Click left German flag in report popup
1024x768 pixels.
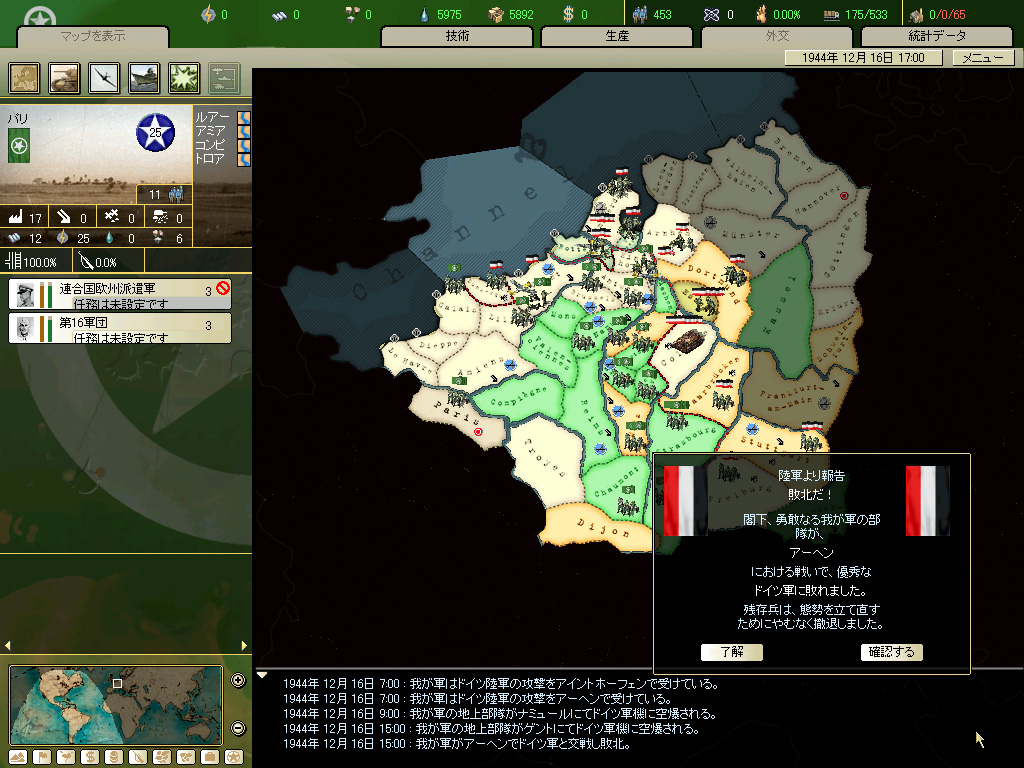pyautogui.click(x=685, y=502)
